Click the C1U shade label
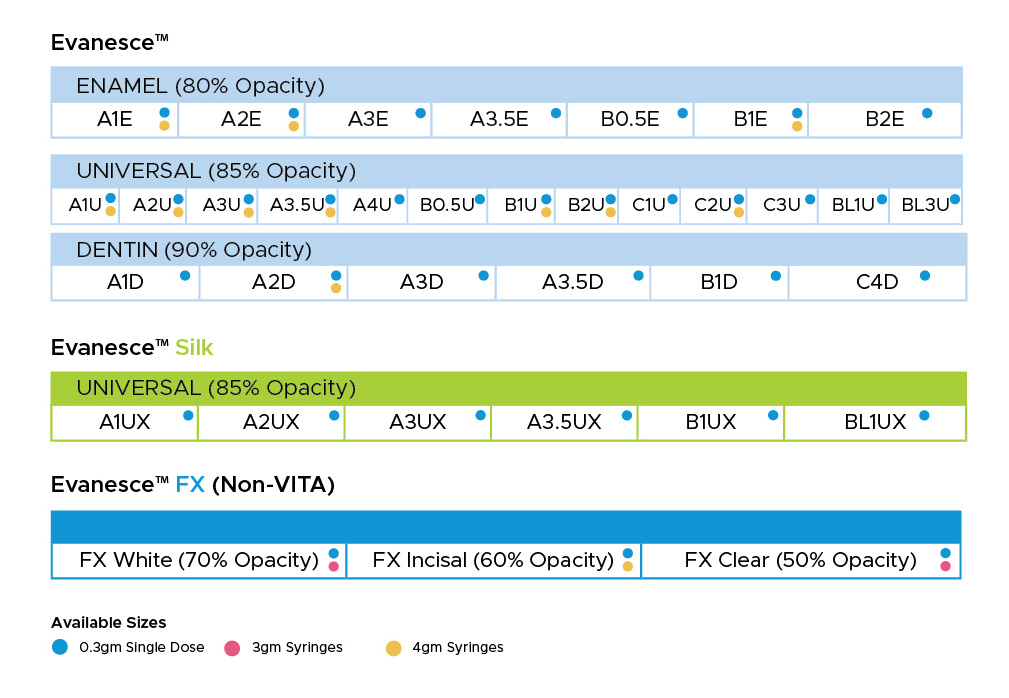 pyautogui.click(x=649, y=205)
